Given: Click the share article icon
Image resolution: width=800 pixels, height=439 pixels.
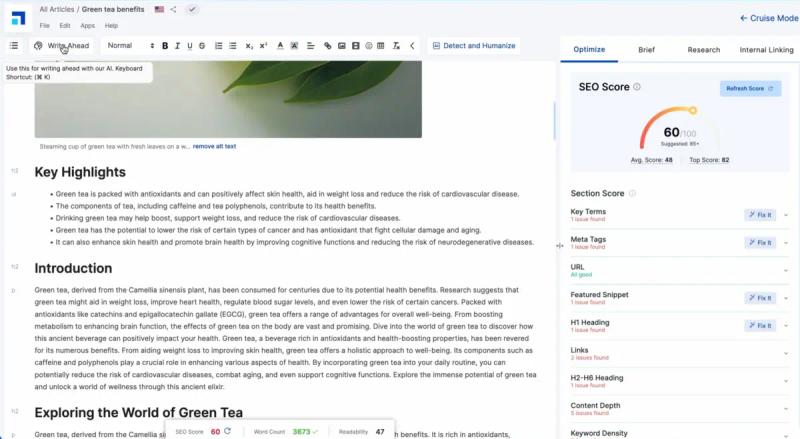Looking at the screenshot, I should tap(173, 9).
